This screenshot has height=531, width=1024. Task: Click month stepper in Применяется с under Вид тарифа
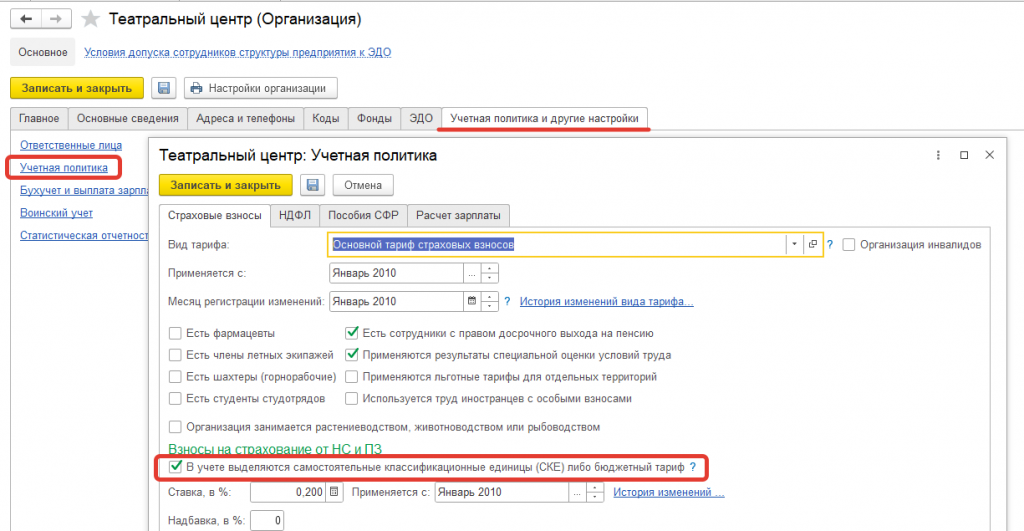(489, 273)
